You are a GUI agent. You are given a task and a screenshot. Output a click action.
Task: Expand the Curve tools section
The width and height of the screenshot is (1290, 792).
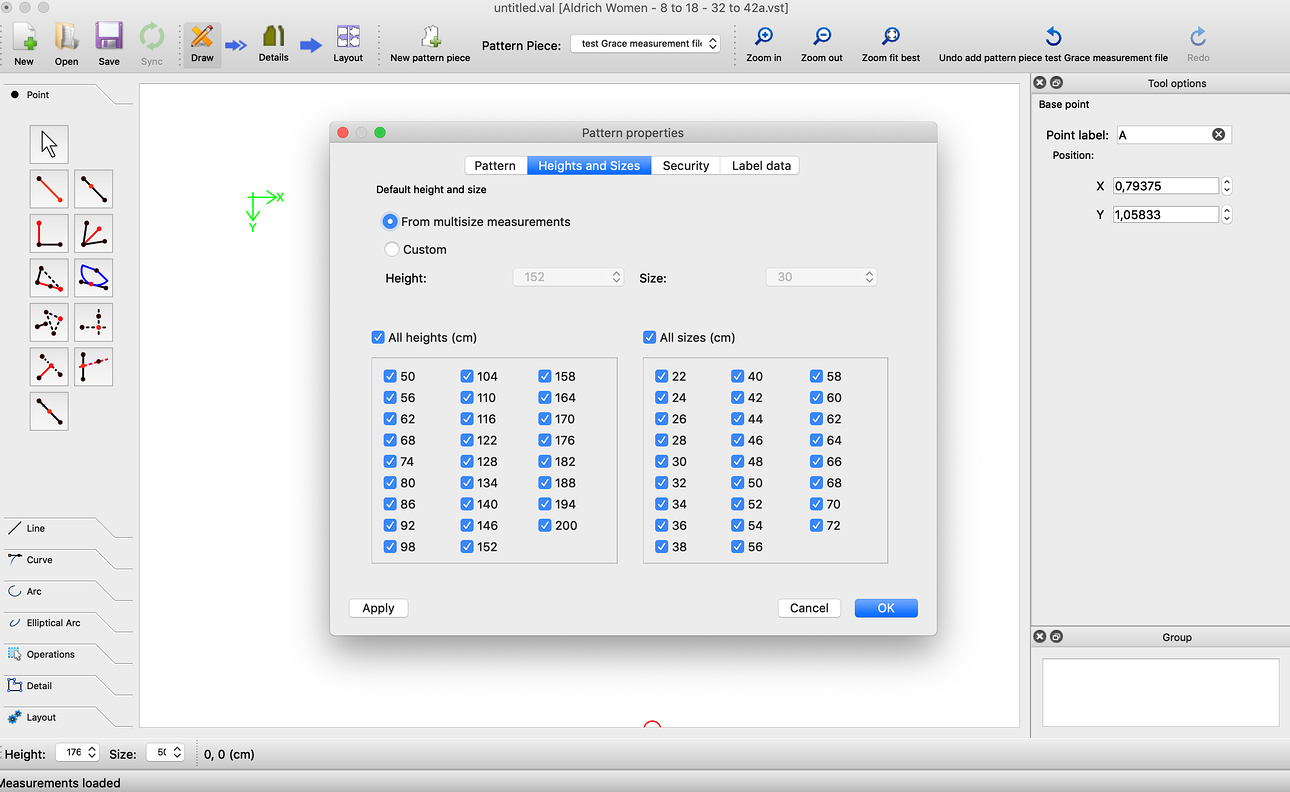click(x=40, y=560)
